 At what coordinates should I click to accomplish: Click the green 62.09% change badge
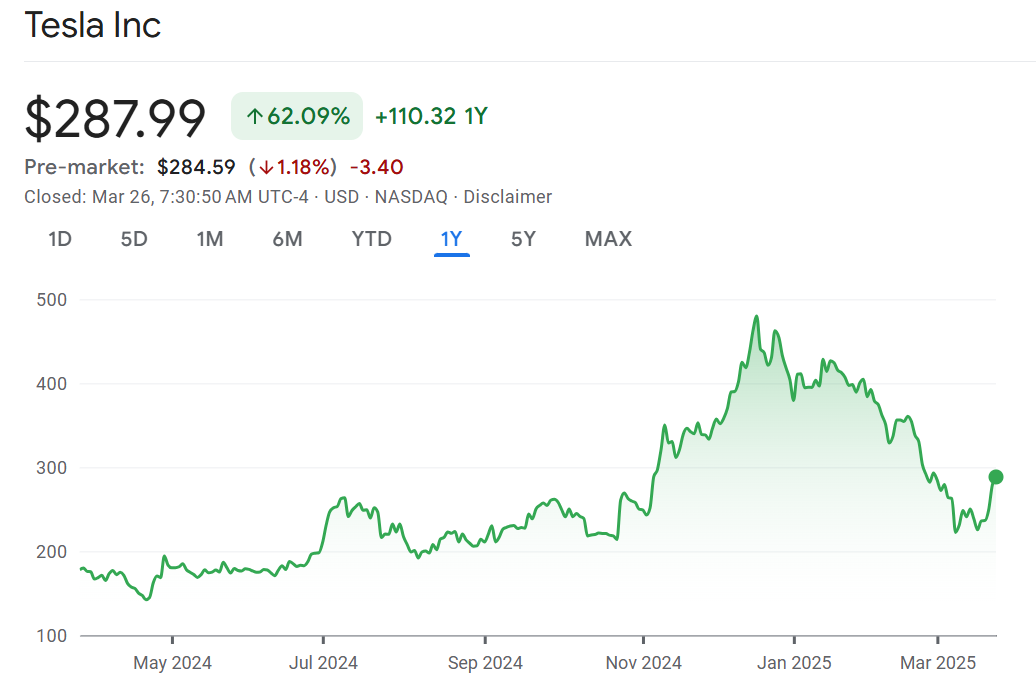297,117
